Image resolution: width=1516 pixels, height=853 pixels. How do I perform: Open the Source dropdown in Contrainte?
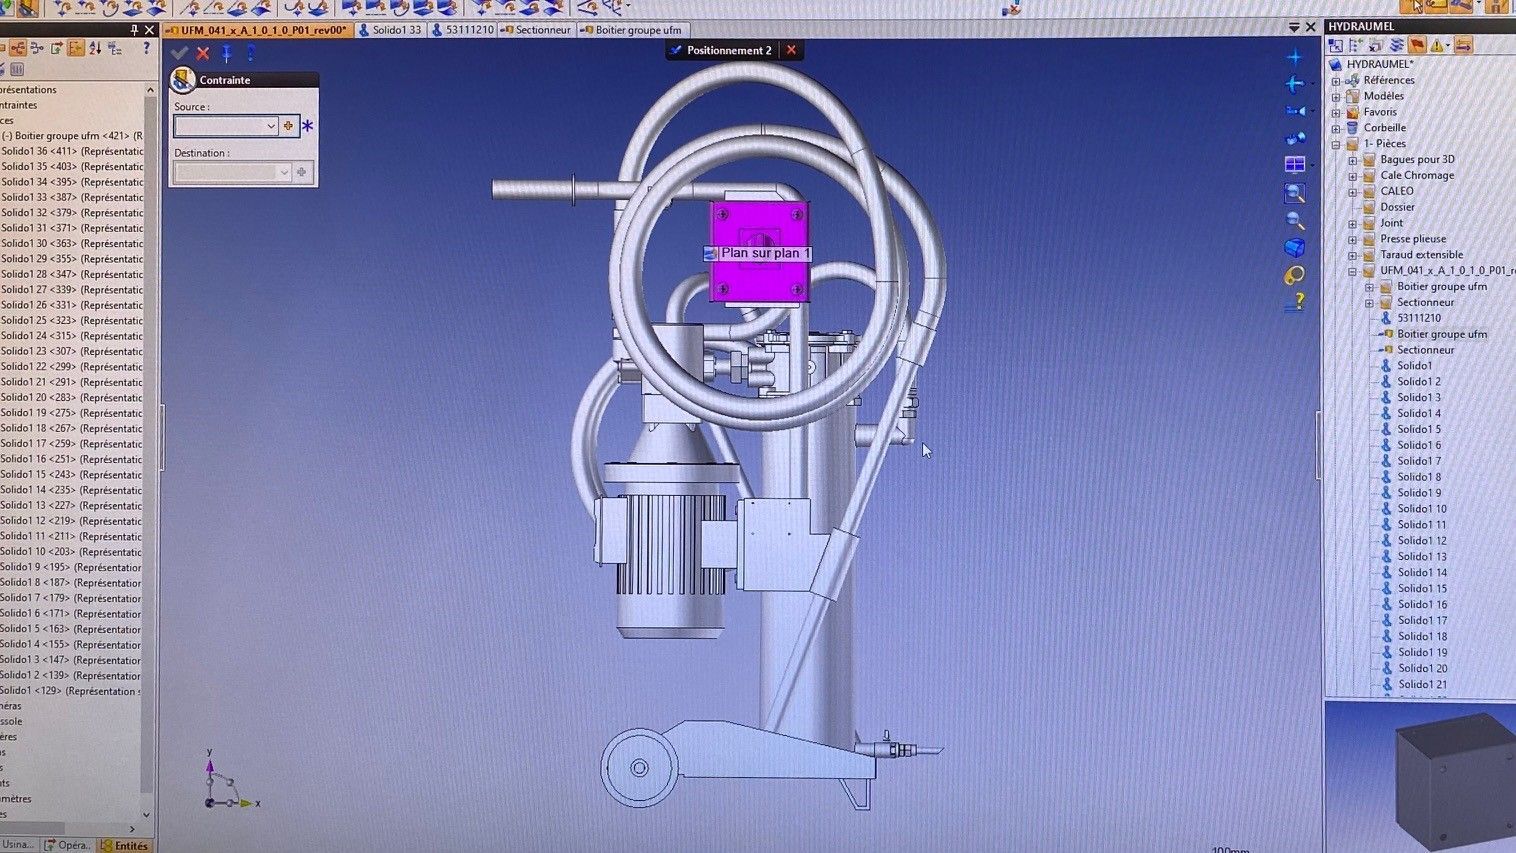point(271,126)
